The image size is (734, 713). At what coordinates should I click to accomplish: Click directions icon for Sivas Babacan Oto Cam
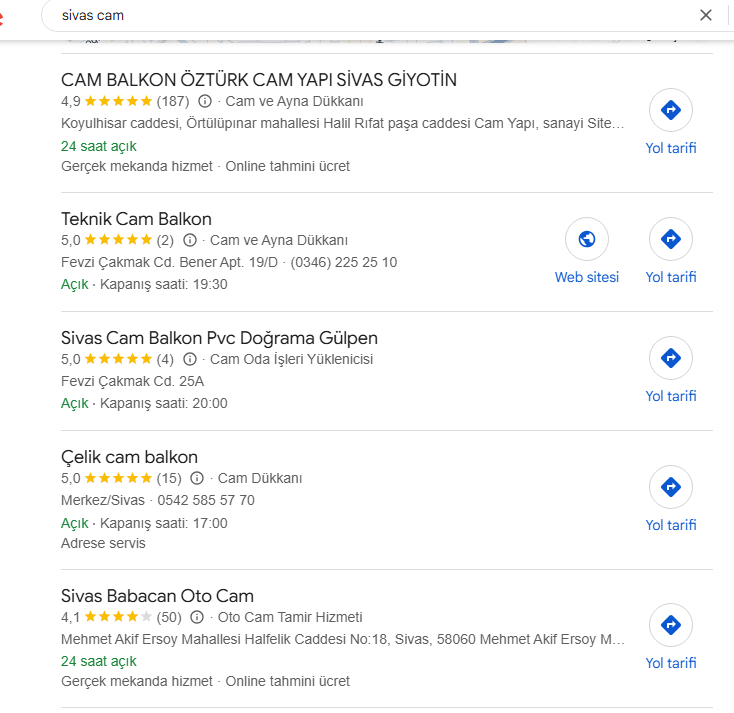(x=670, y=625)
